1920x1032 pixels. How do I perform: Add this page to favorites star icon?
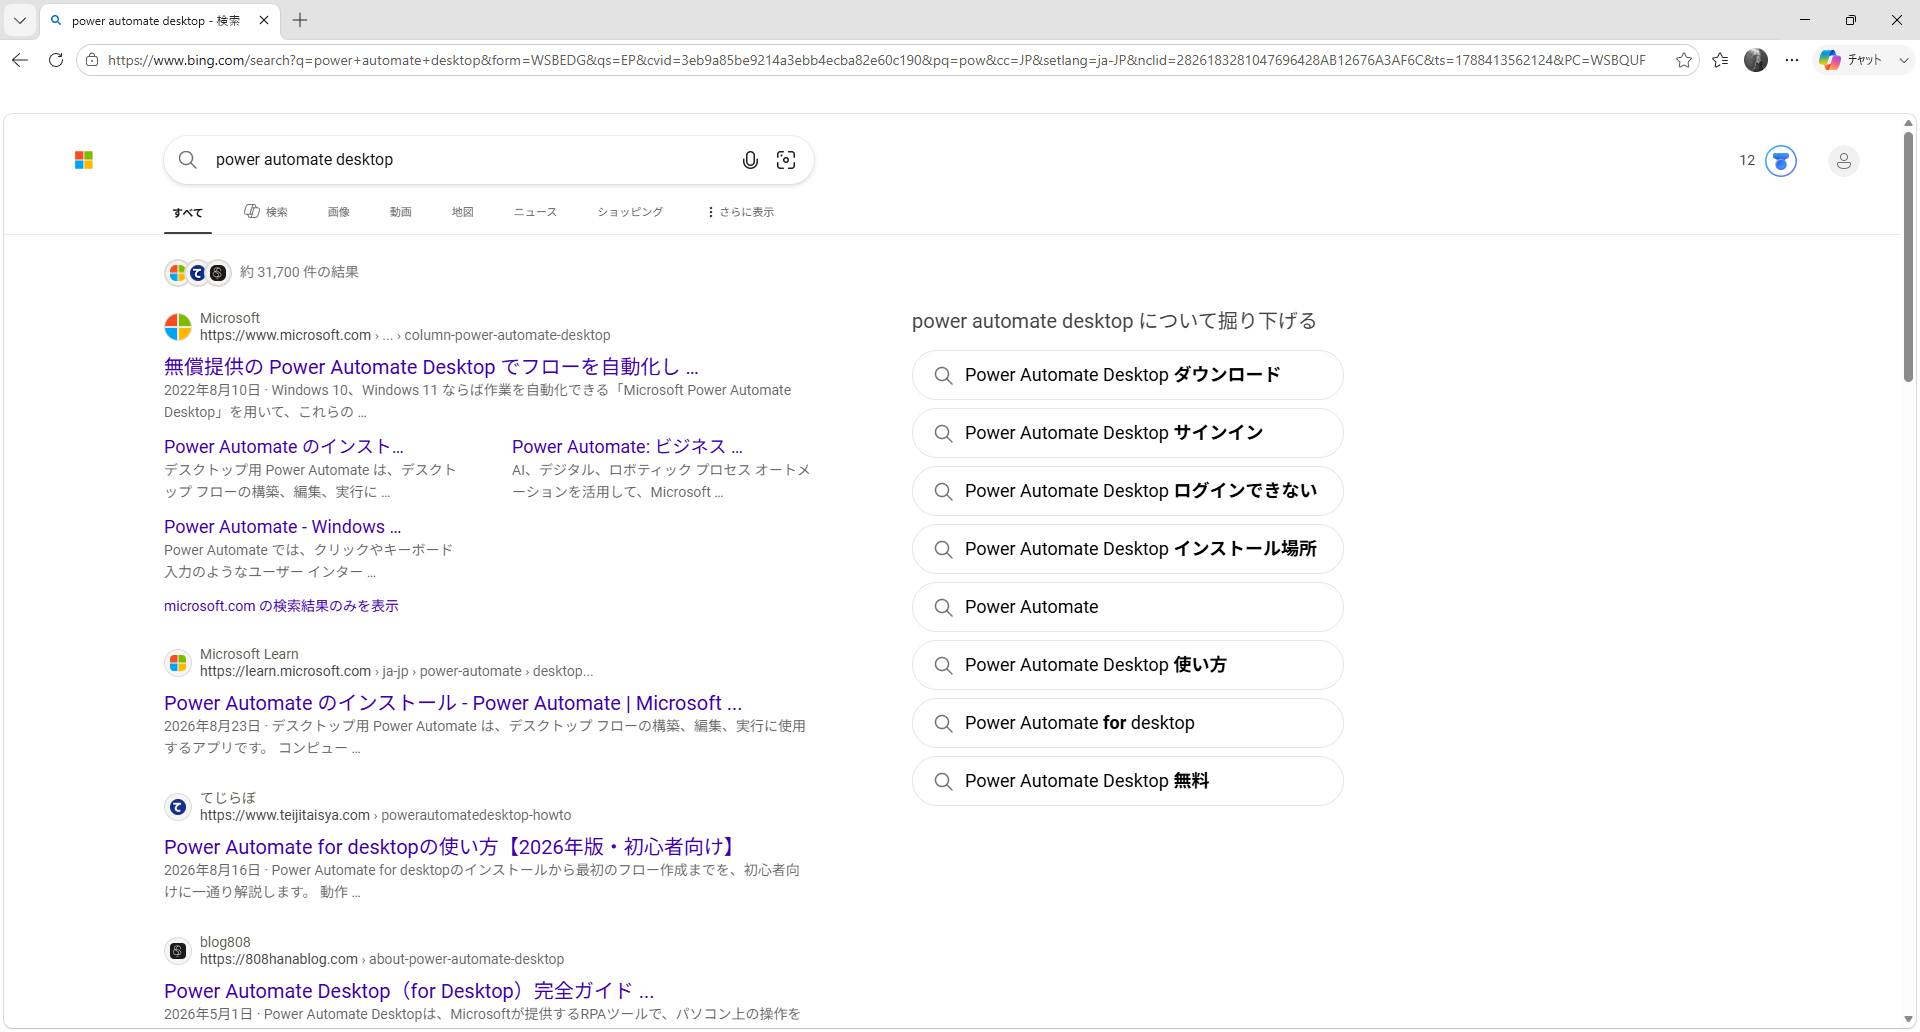[1684, 60]
